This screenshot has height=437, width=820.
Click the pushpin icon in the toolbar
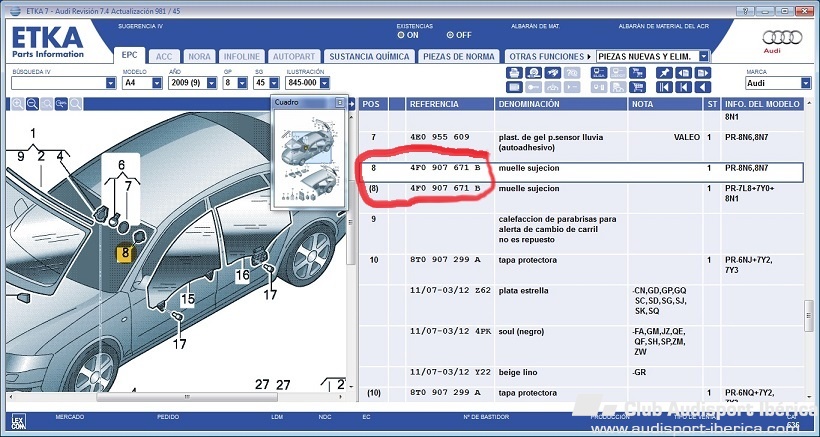664,73
